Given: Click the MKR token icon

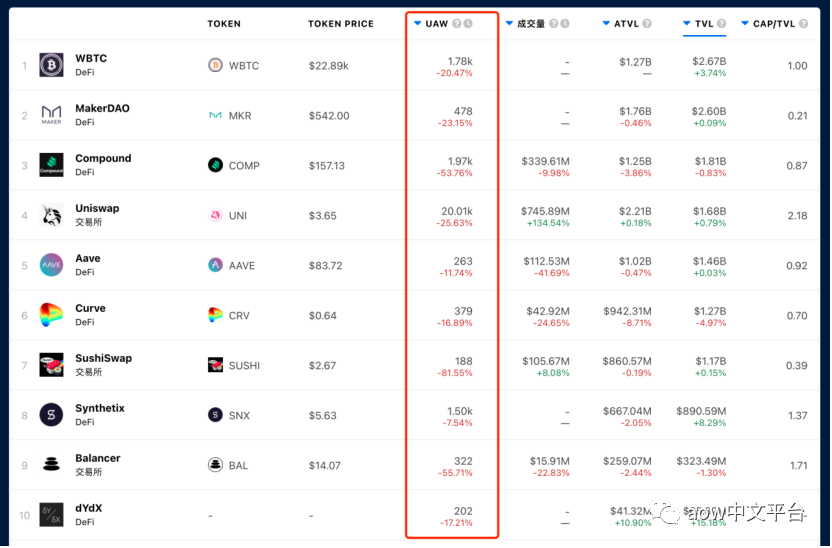Looking at the screenshot, I should 215,115.
